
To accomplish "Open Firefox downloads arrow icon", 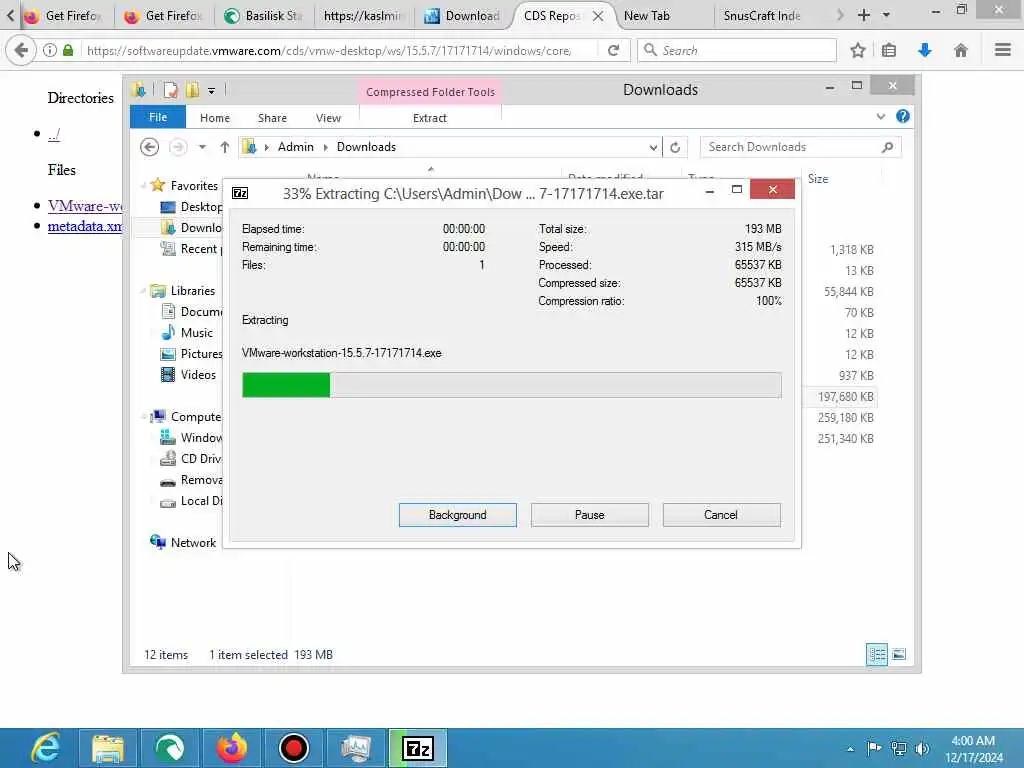I will click(x=925, y=50).
